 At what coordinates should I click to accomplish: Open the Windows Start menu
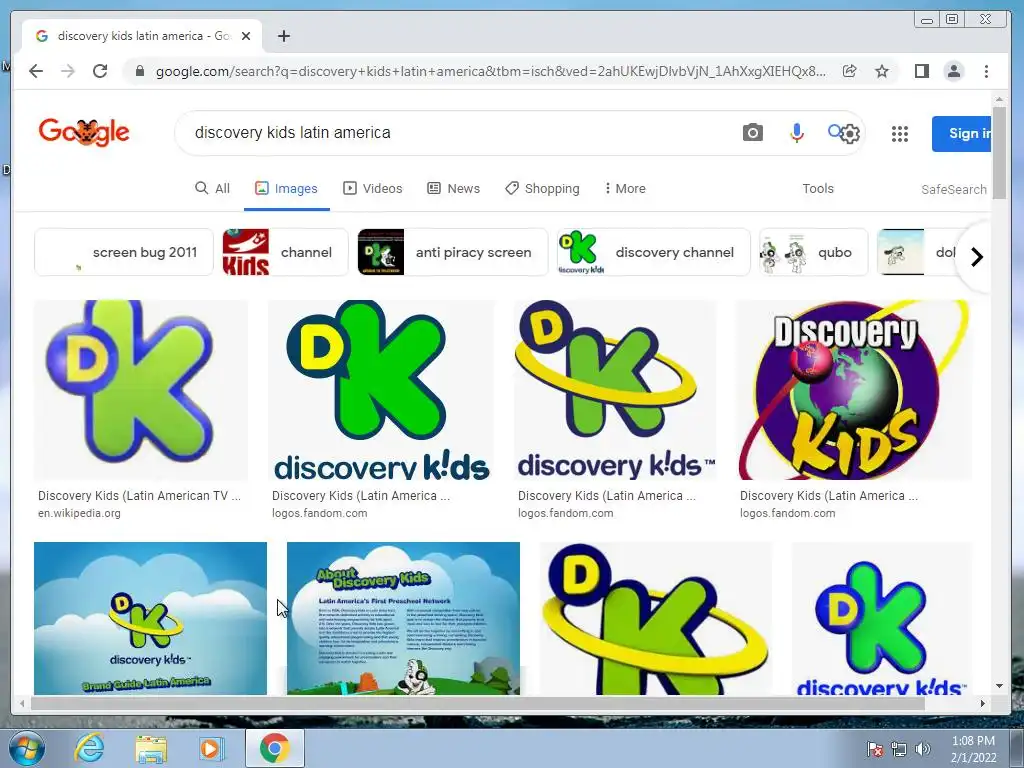tap(27, 748)
